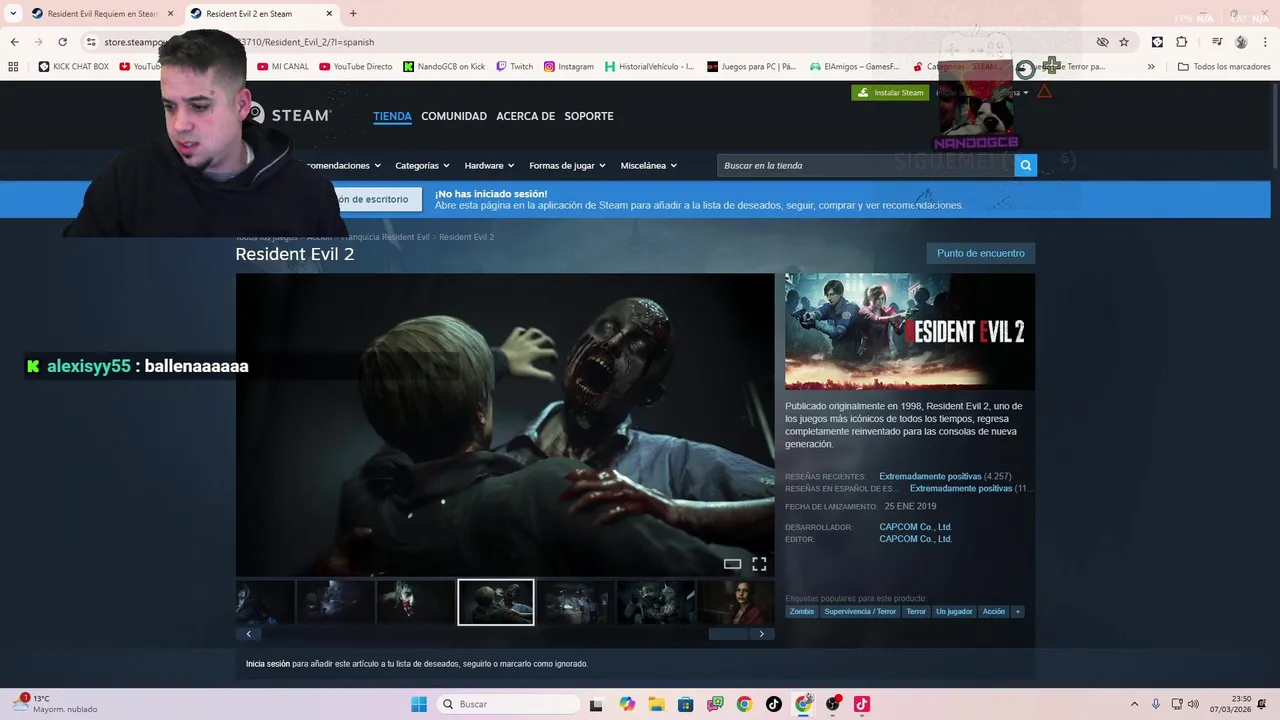Open the black TikTok taskbar icon
Screen dimensions: 1280x720
[x=774, y=704]
